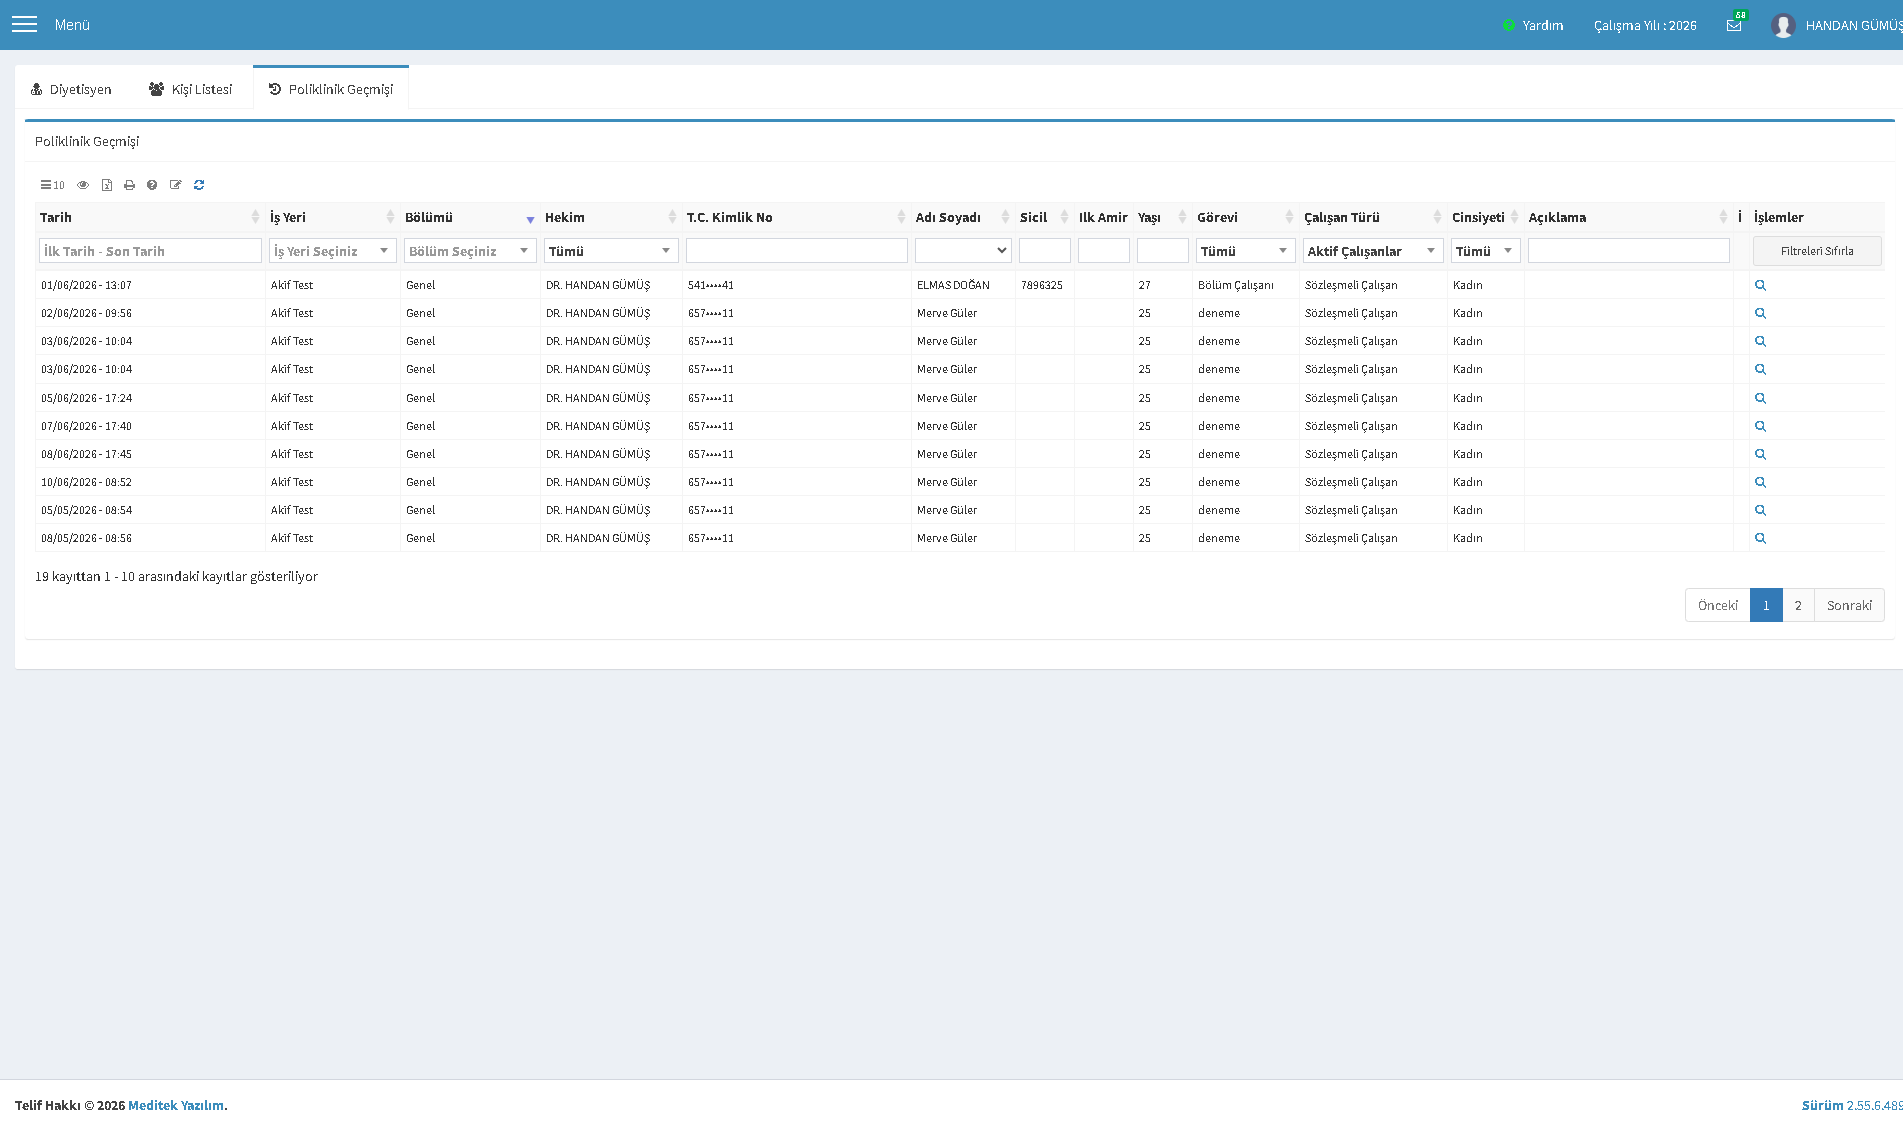Open the hamburger Menü icon

[x=24, y=24]
